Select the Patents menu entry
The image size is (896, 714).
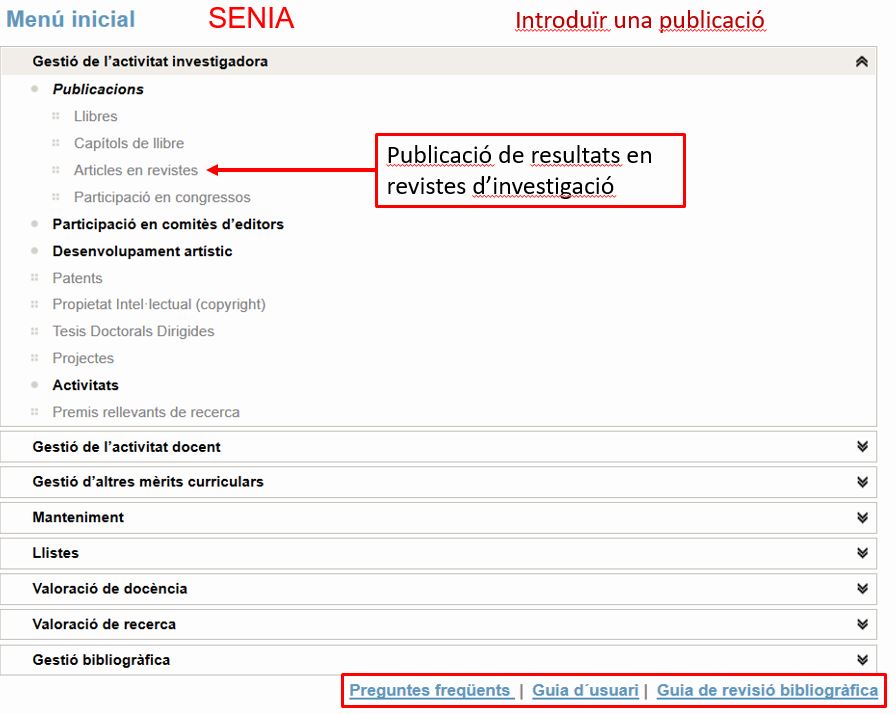click(77, 278)
